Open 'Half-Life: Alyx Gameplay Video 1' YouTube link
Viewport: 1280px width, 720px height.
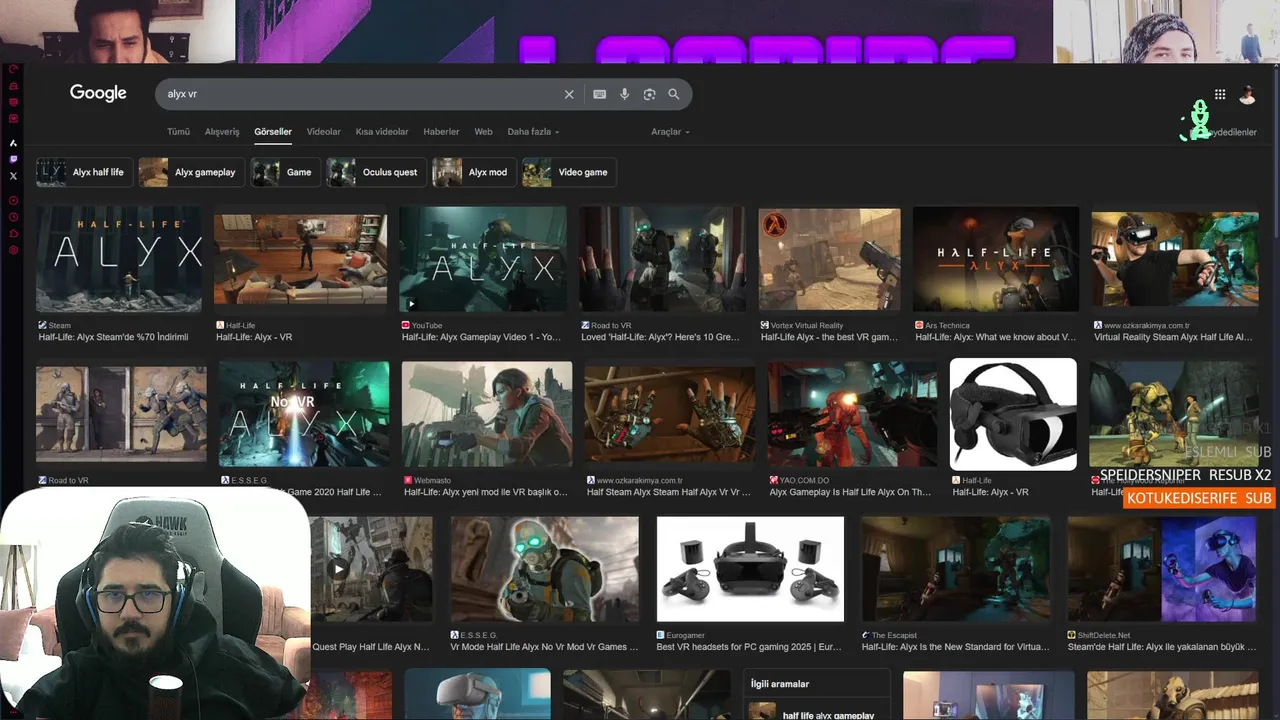483,337
